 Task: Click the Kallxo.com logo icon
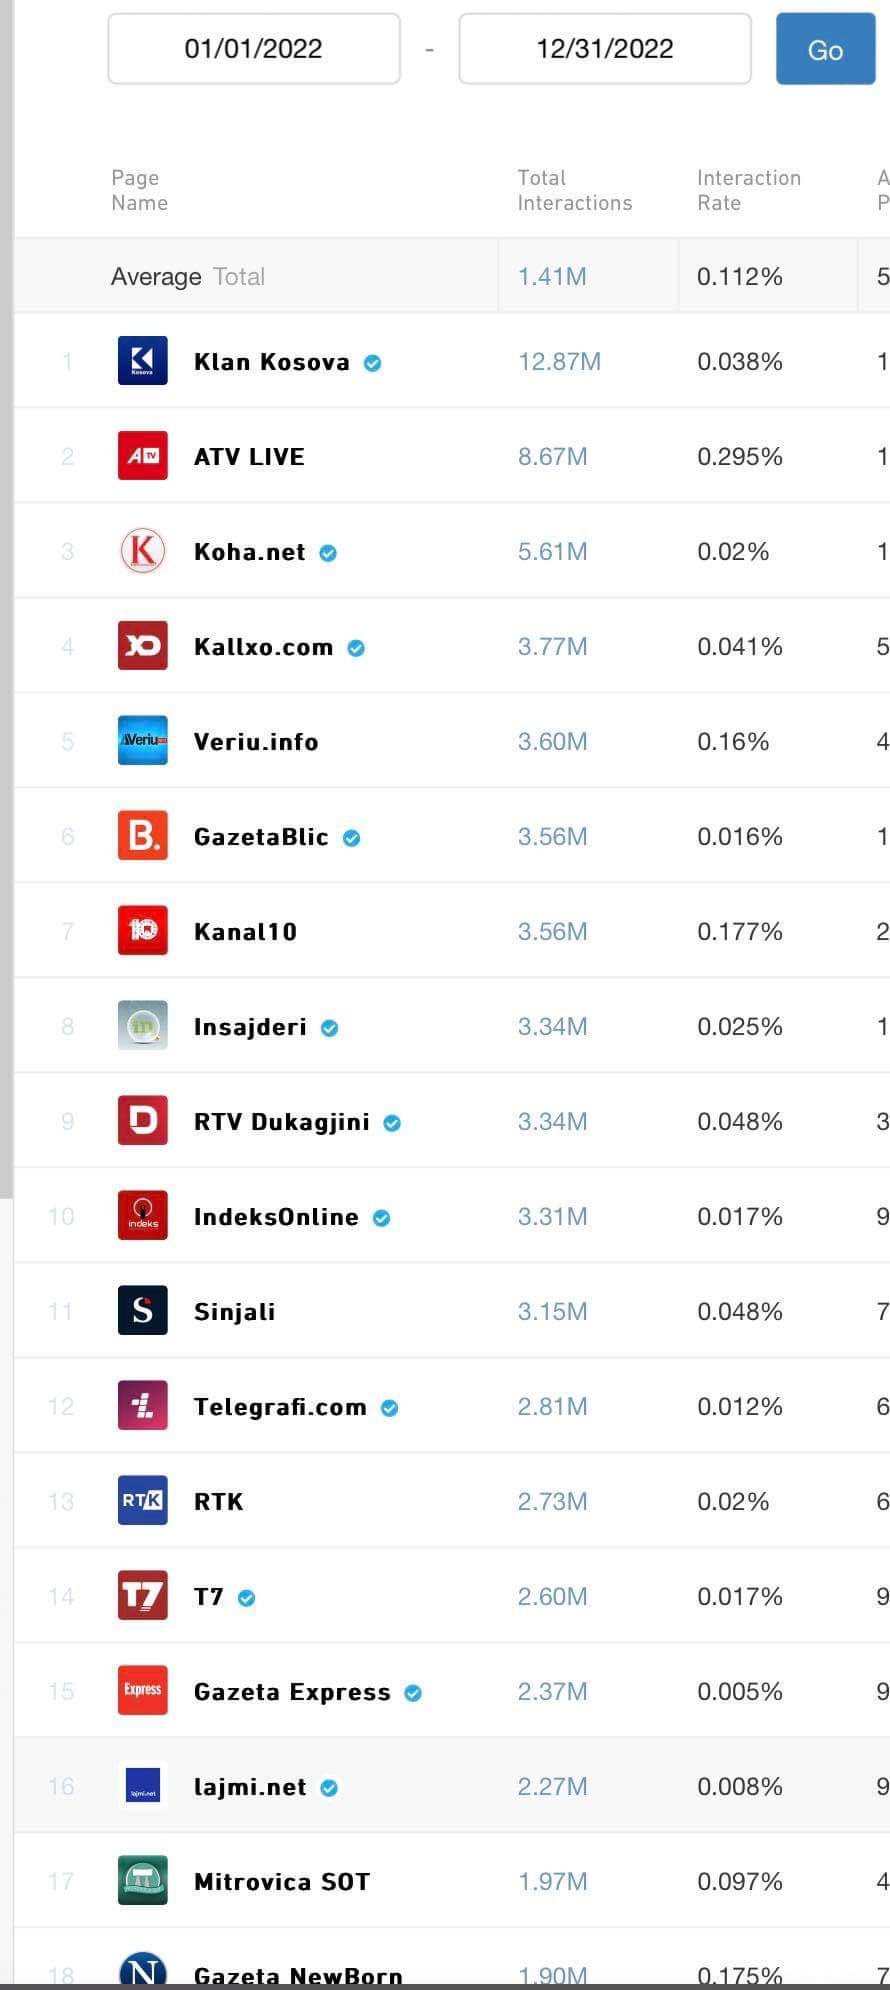pos(143,646)
